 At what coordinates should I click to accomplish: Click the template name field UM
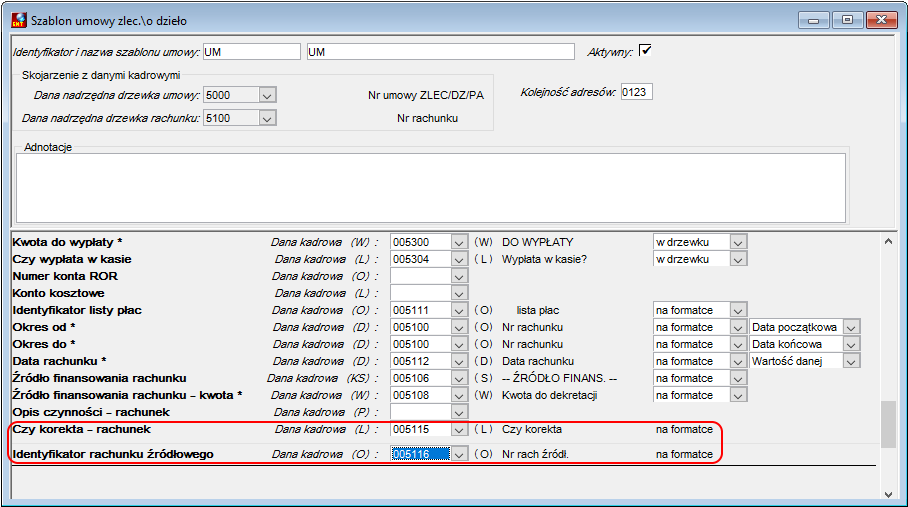point(441,52)
